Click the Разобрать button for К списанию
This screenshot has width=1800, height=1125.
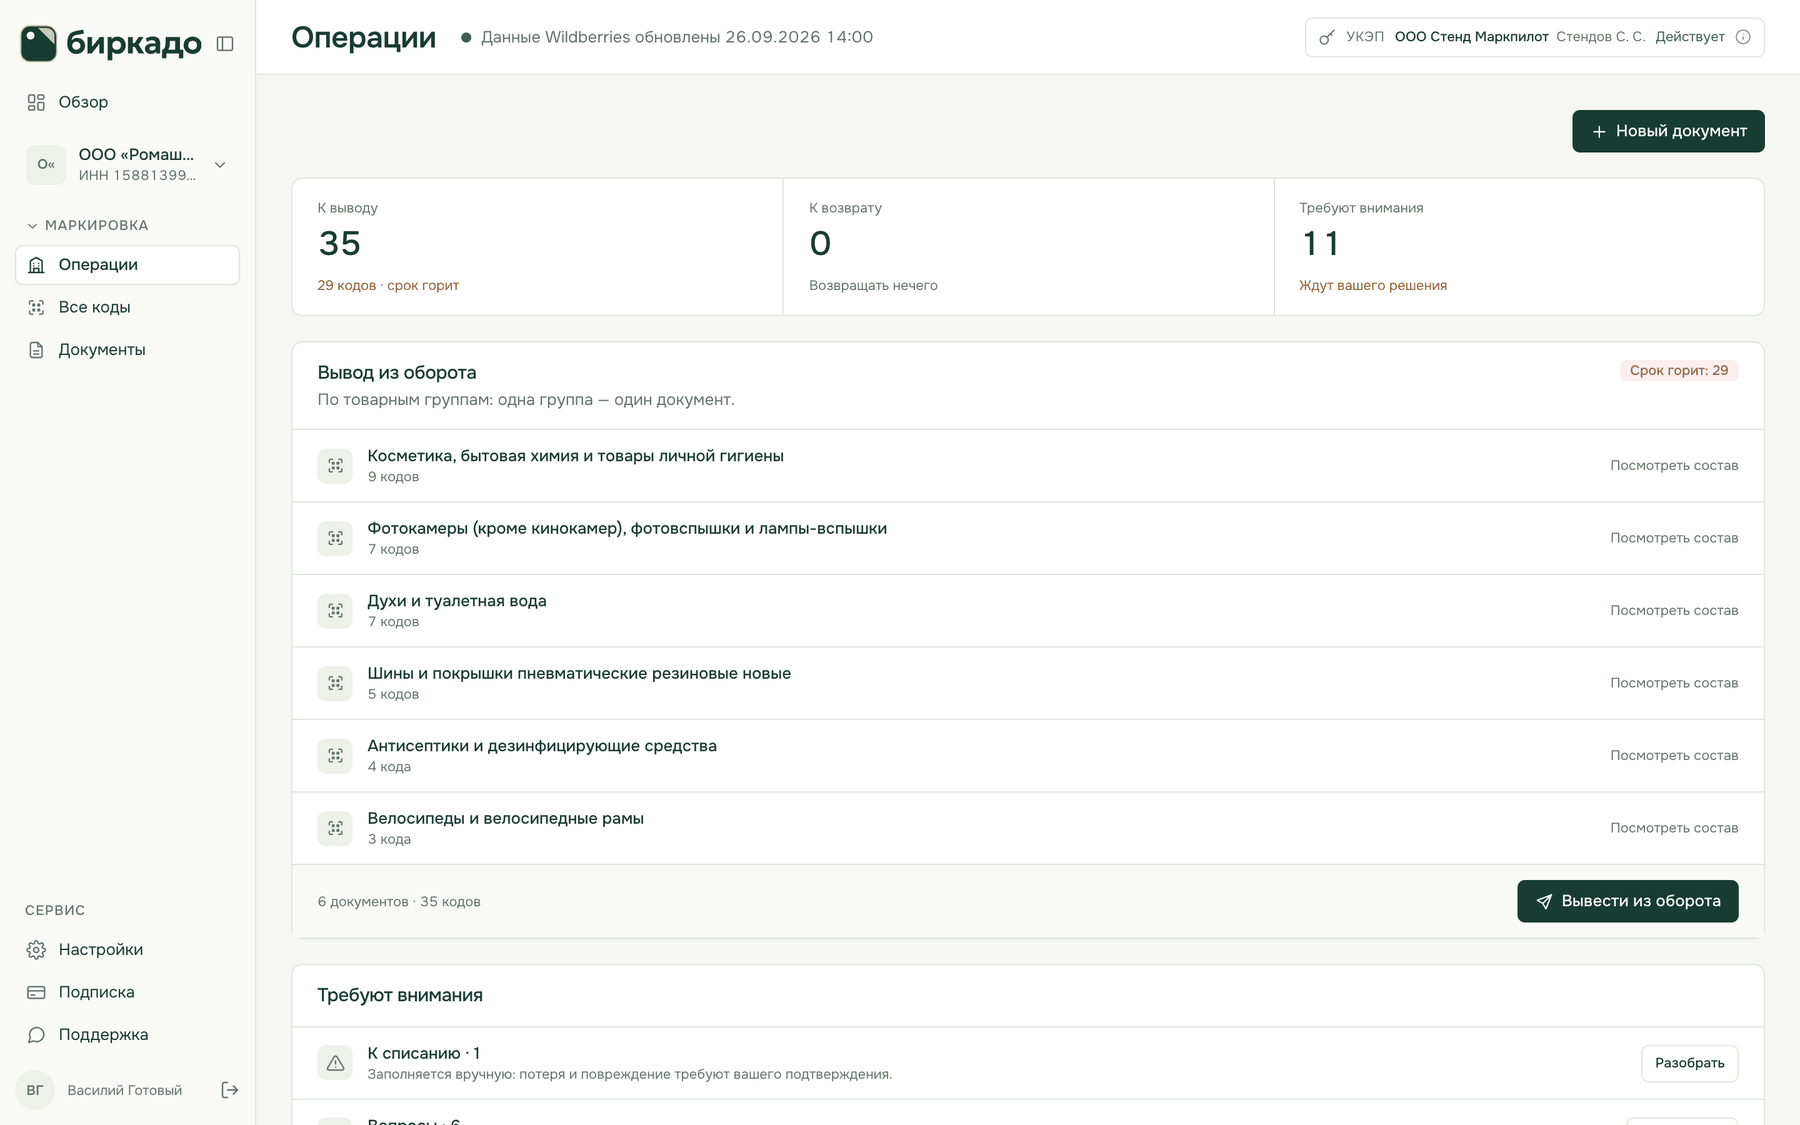[1689, 1063]
